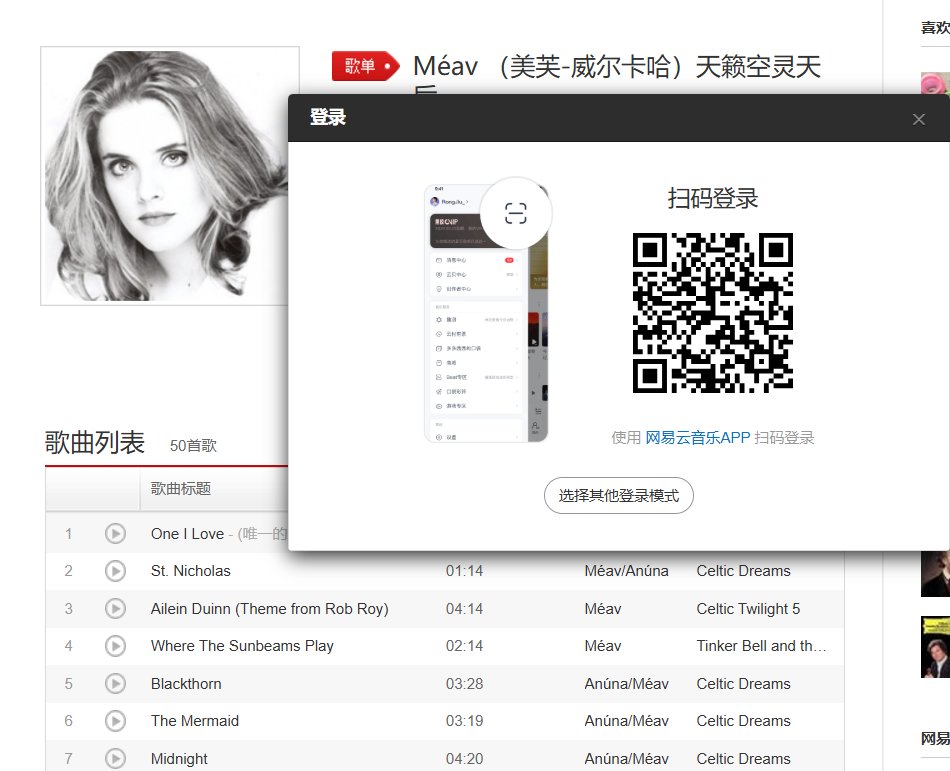
Task: Open Anúna/Méav artist for The Mermaid
Action: pyautogui.click(x=626, y=721)
